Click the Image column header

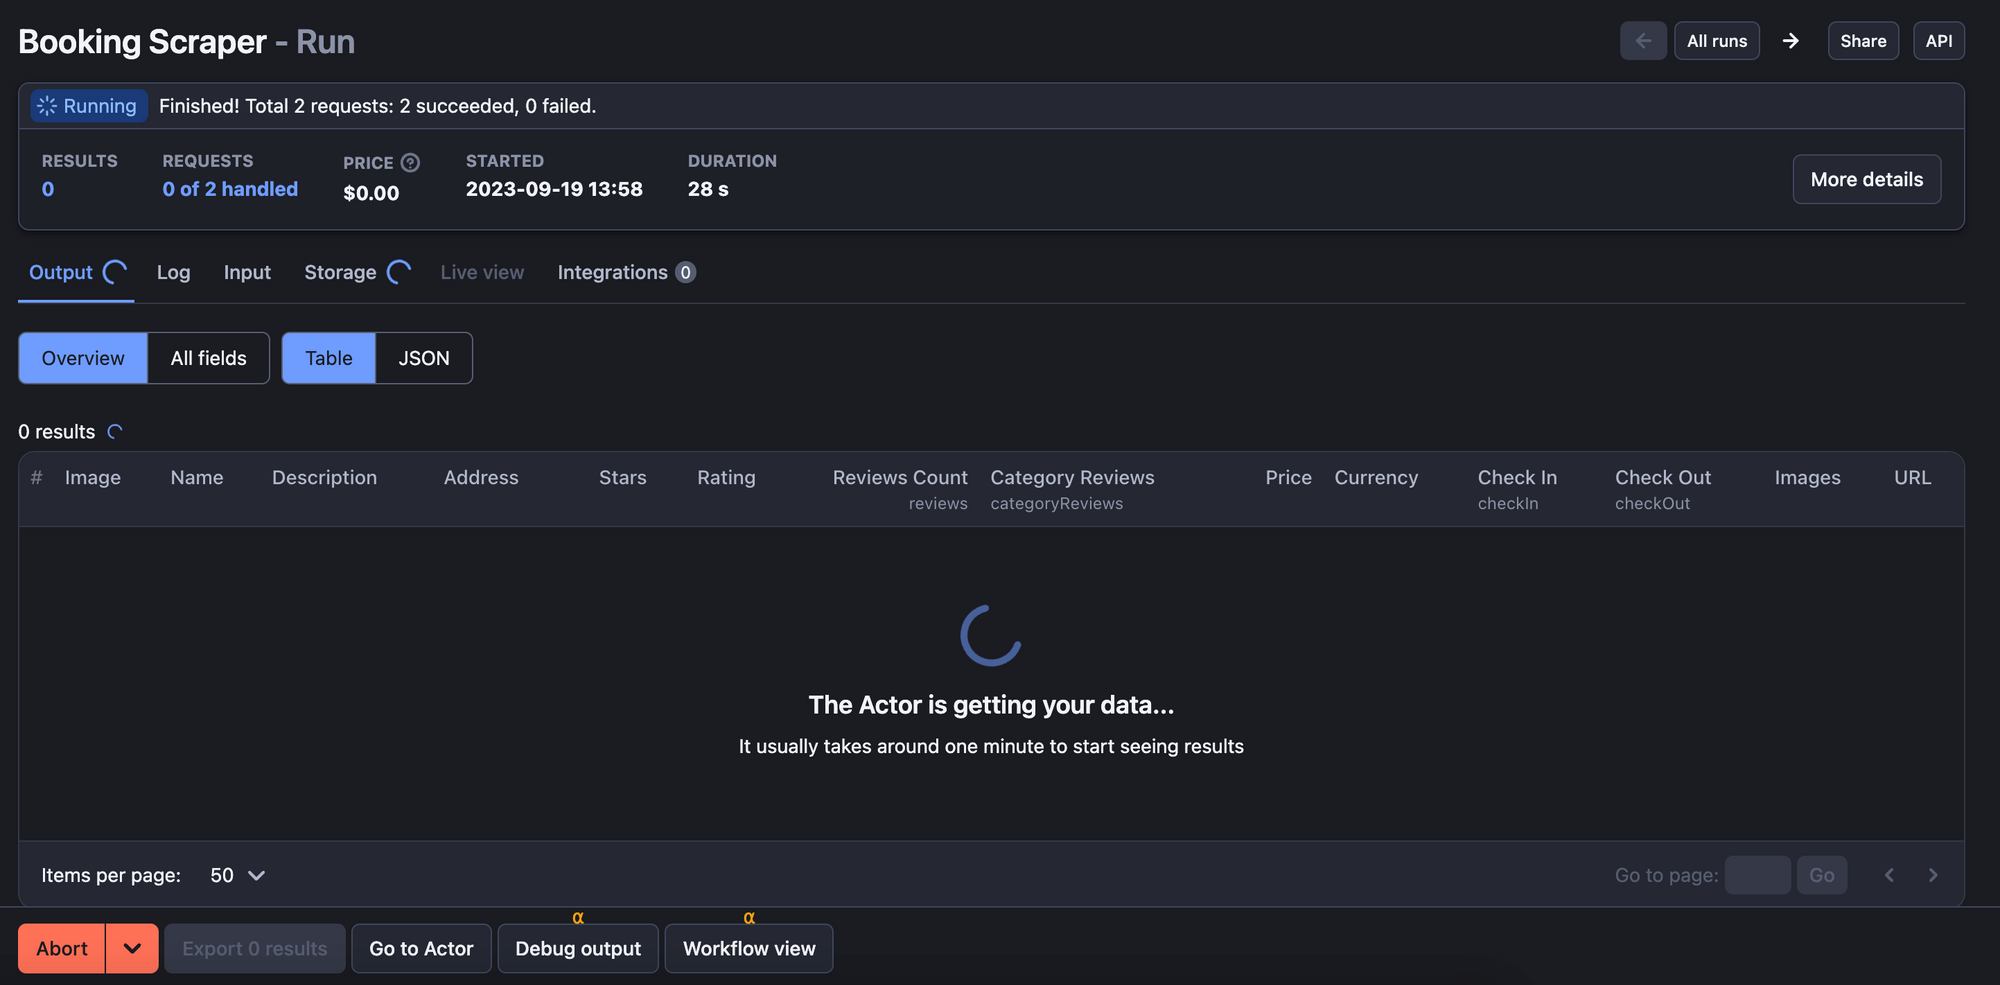click(x=93, y=478)
